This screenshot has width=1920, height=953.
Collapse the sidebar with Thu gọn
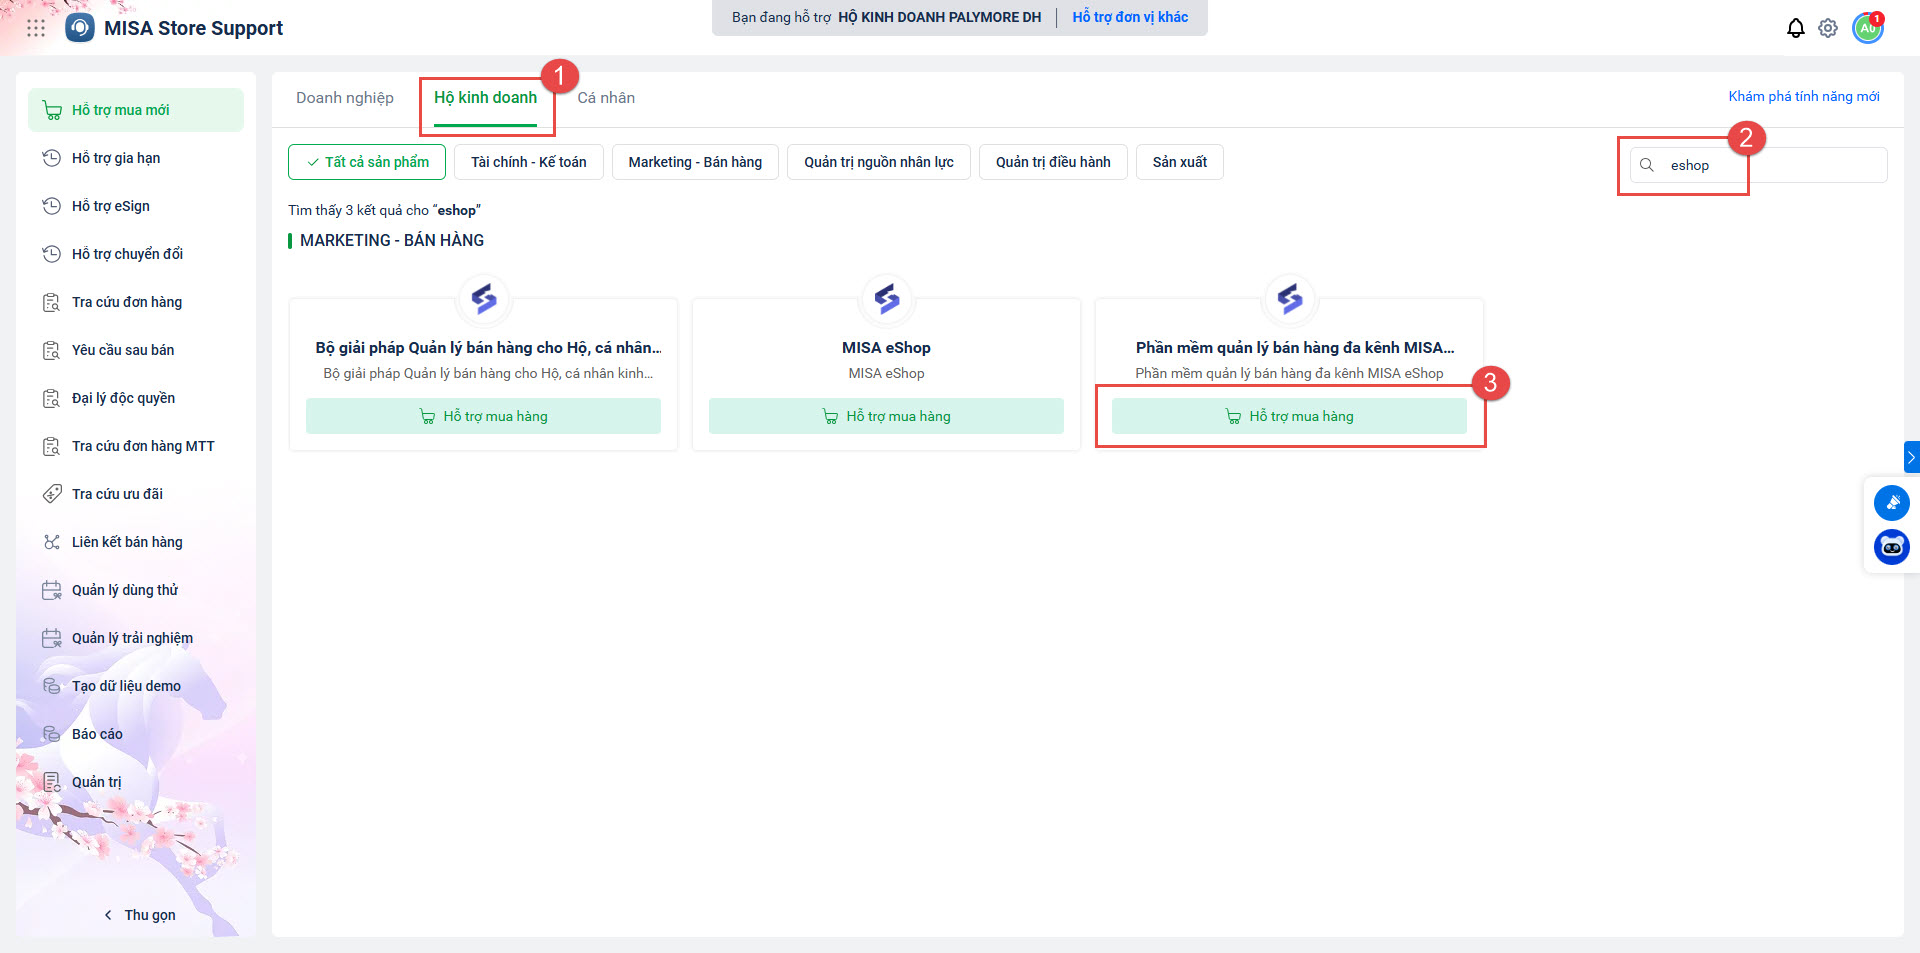coord(139,915)
